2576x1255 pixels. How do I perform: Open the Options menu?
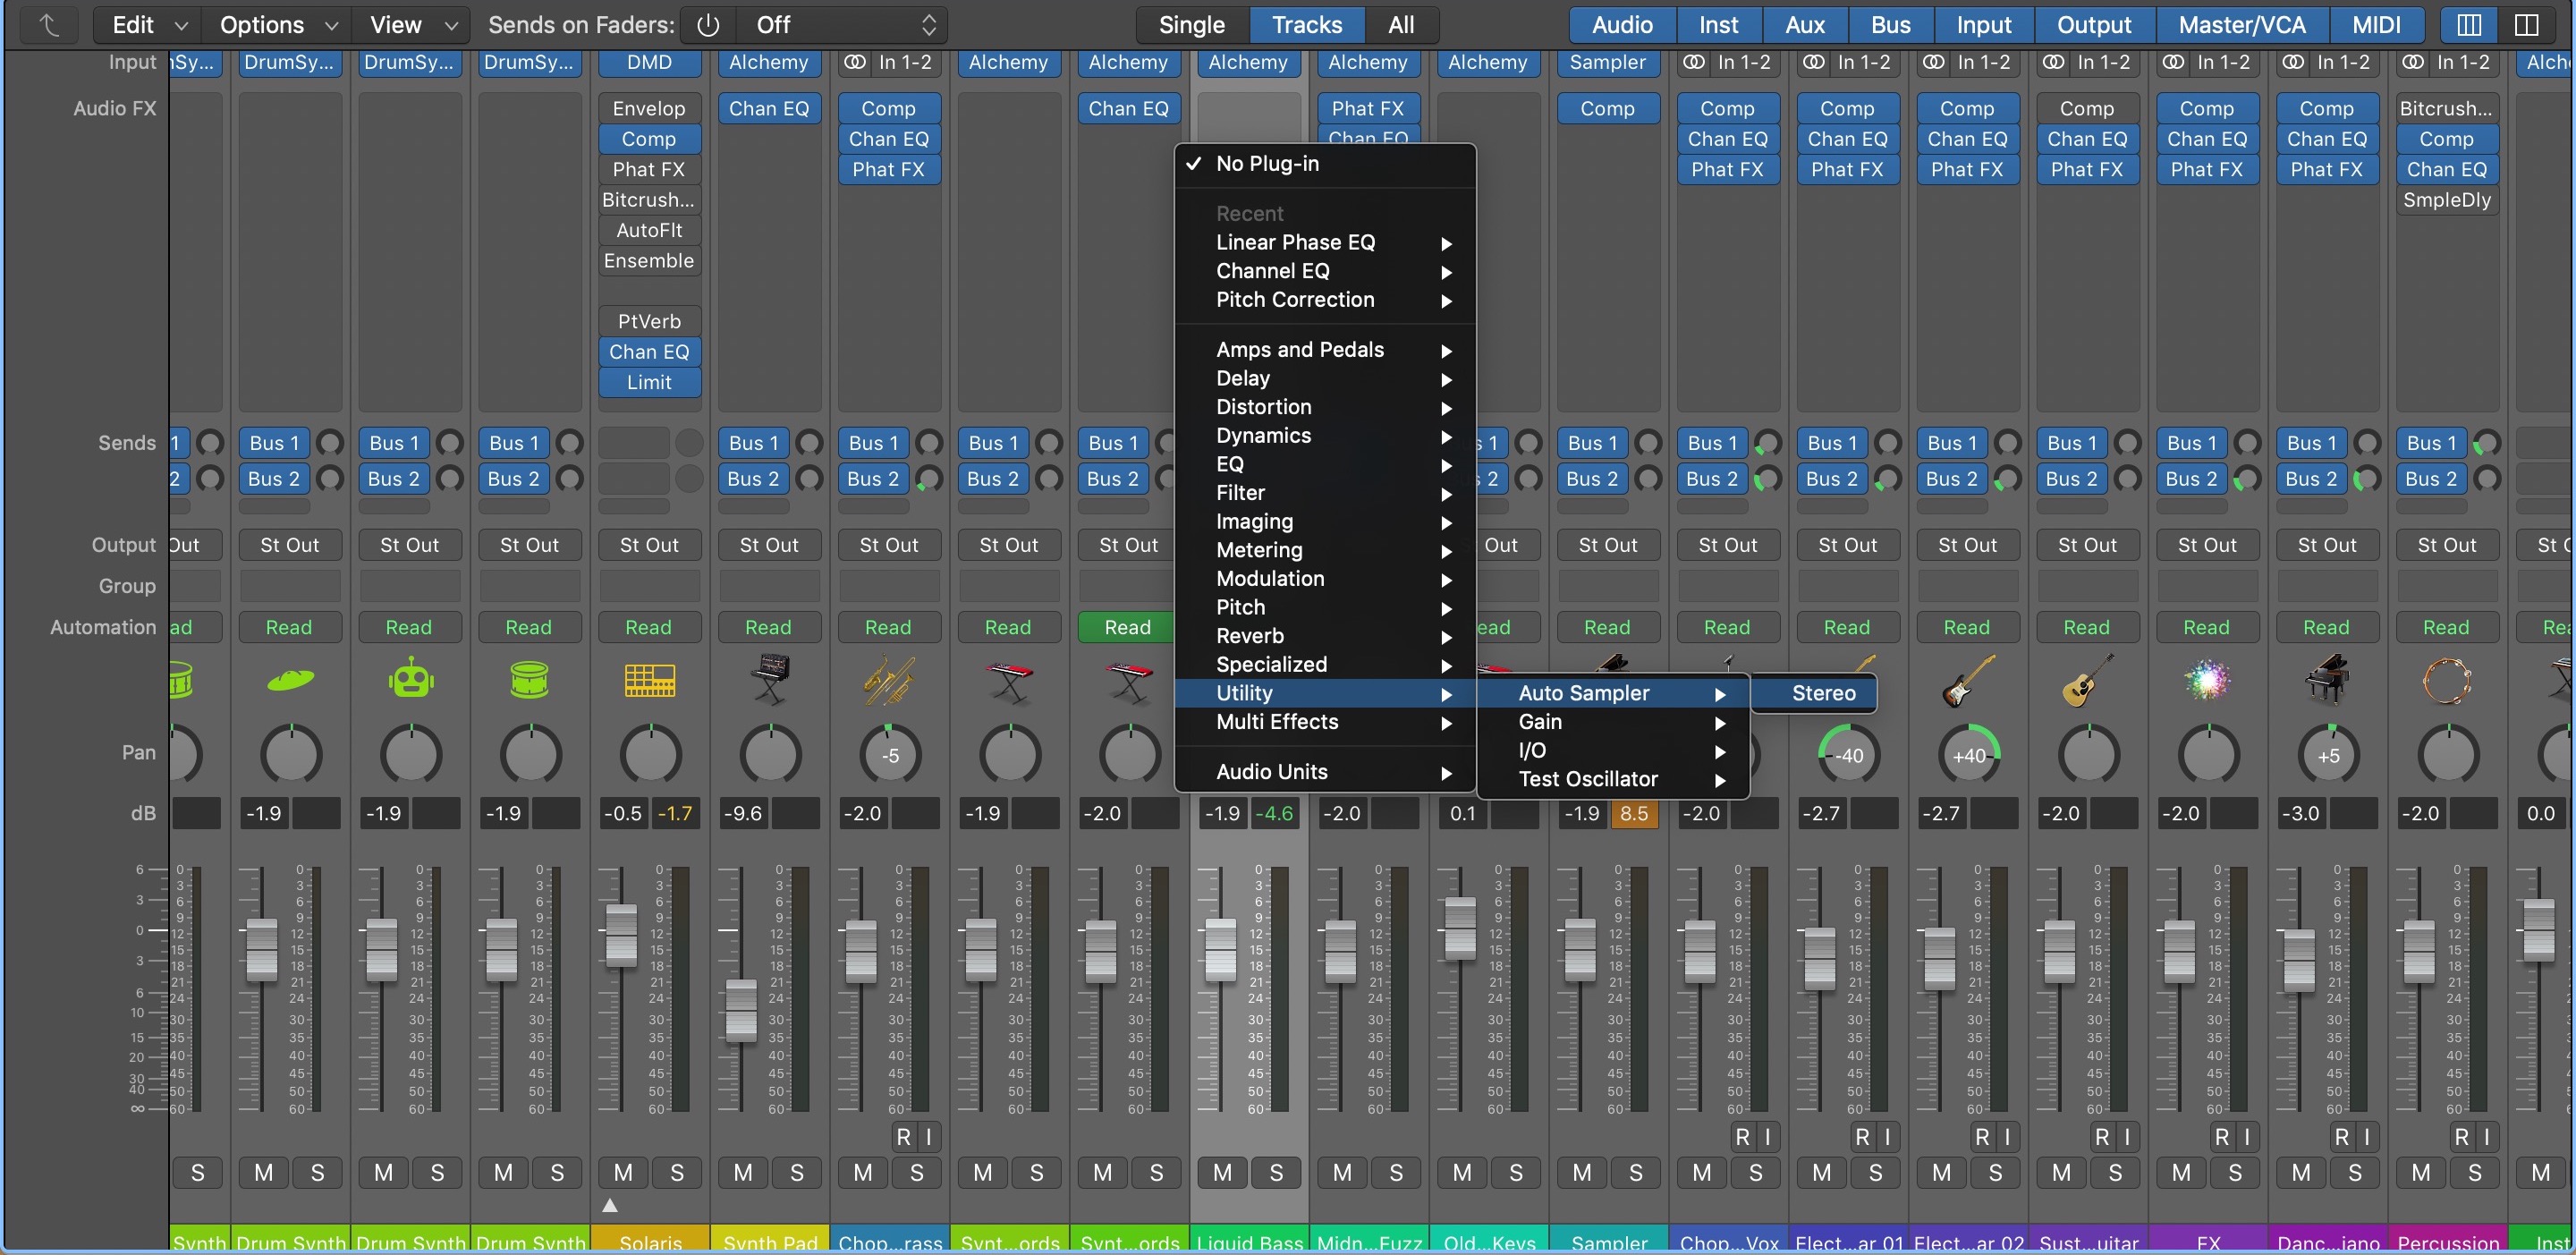point(262,25)
